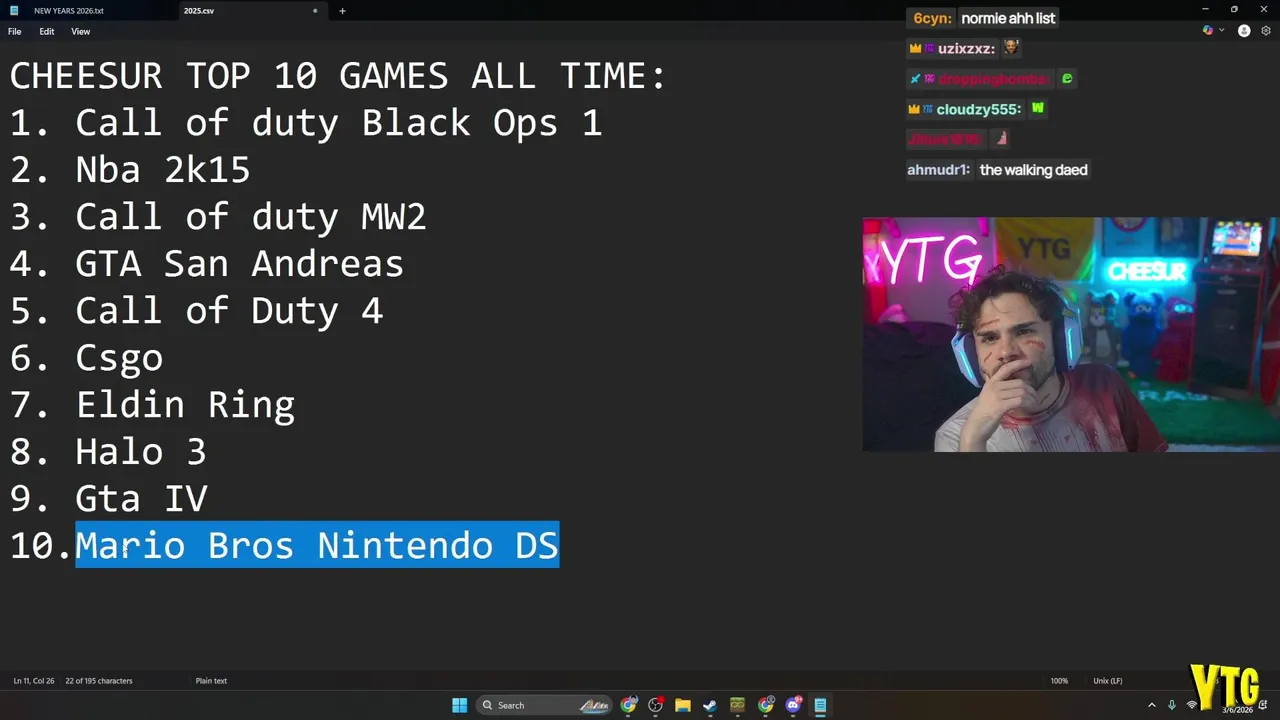Click the 3/6/2026 date in taskbar
Image resolution: width=1280 pixels, height=720 pixels.
click(1237, 711)
